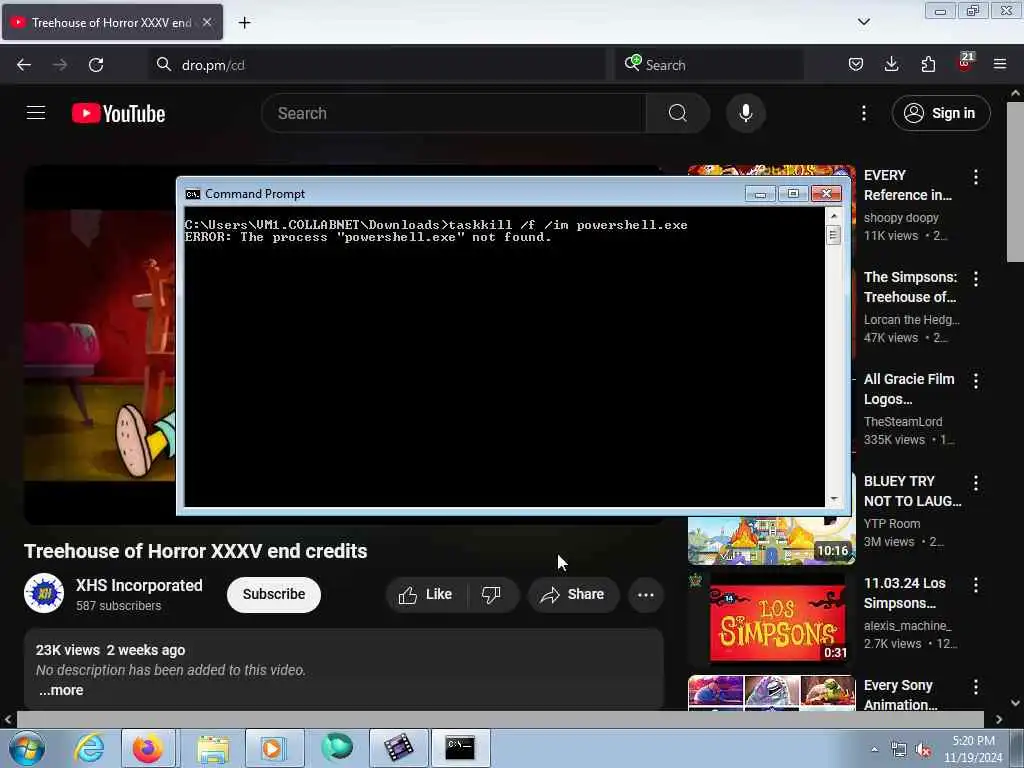The height and width of the screenshot is (768, 1024).
Task: Open the film clapper taskbar app
Action: click(398, 748)
